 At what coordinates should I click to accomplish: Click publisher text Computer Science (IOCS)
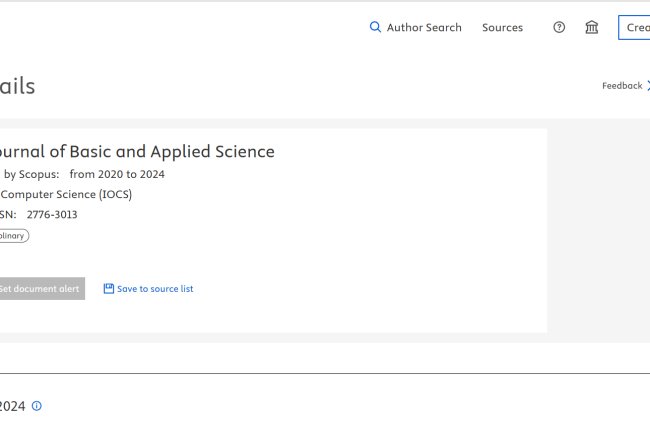(66, 194)
